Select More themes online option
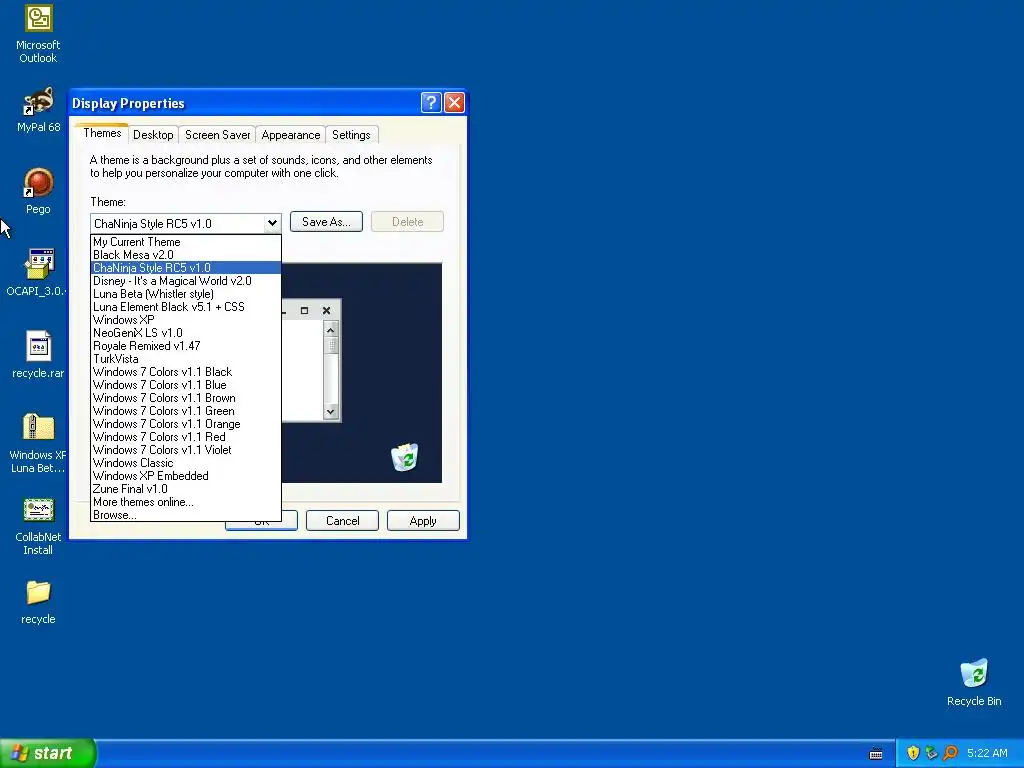Image resolution: width=1024 pixels, height=768 pixels. (x=185, y=502)
